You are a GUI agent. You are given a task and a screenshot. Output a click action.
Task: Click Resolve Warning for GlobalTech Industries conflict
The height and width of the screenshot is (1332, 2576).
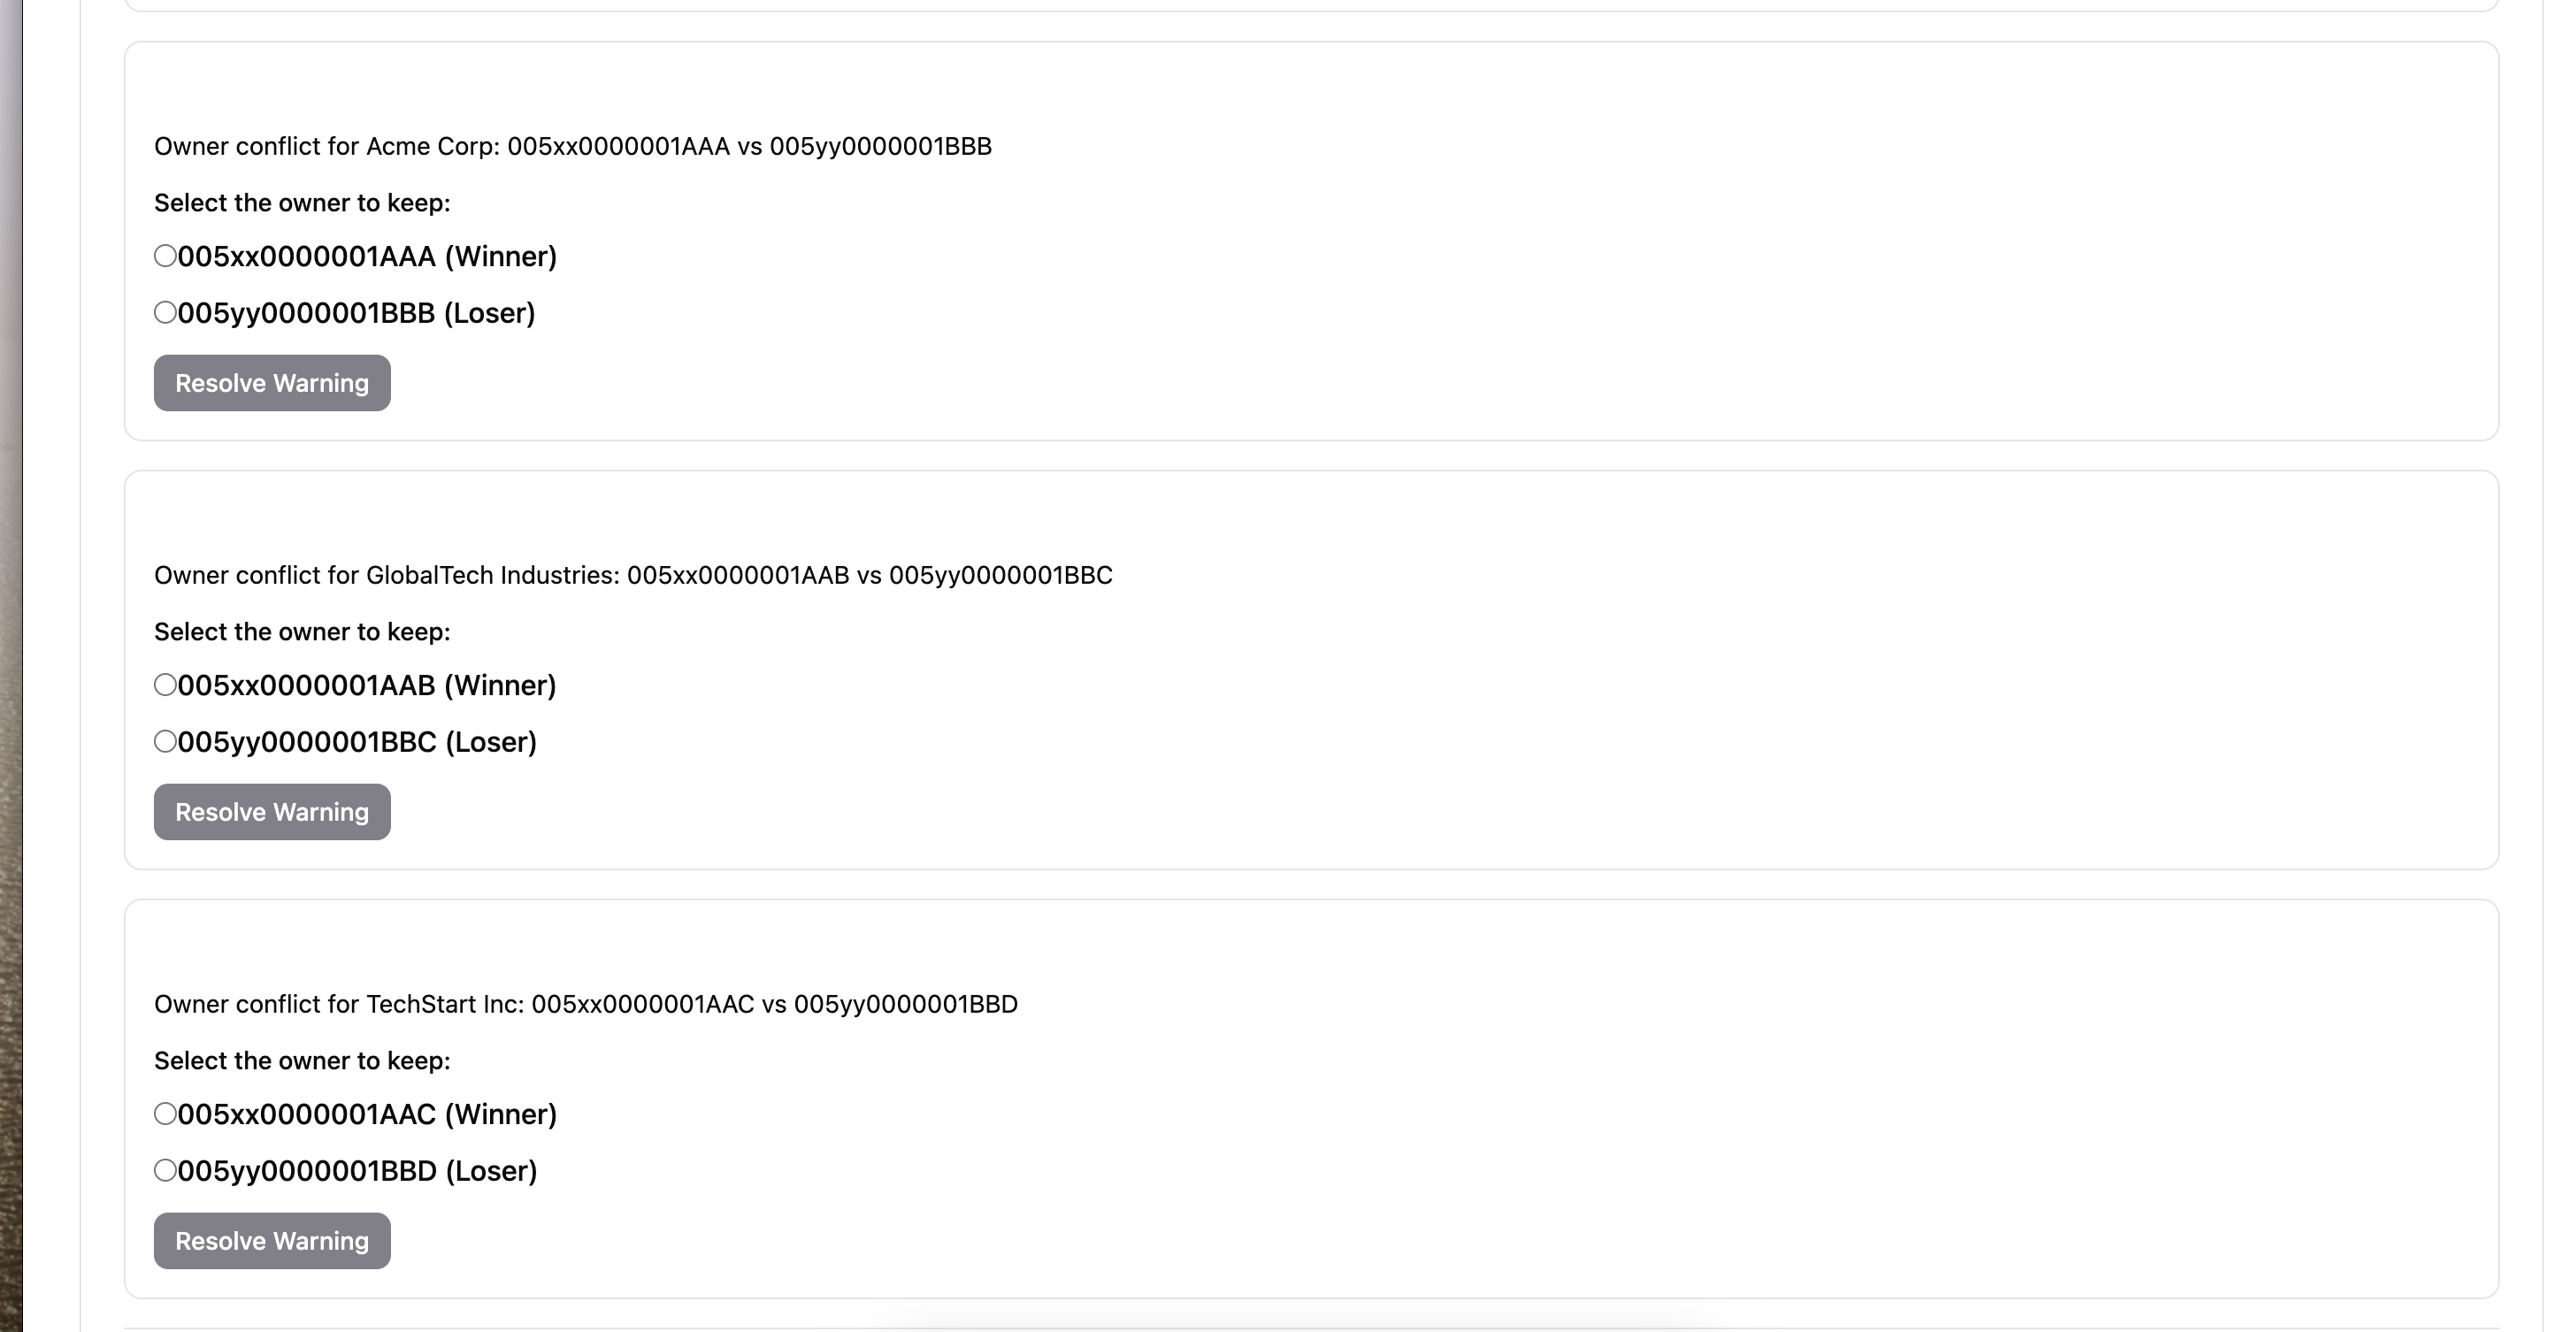pos(272,812)
